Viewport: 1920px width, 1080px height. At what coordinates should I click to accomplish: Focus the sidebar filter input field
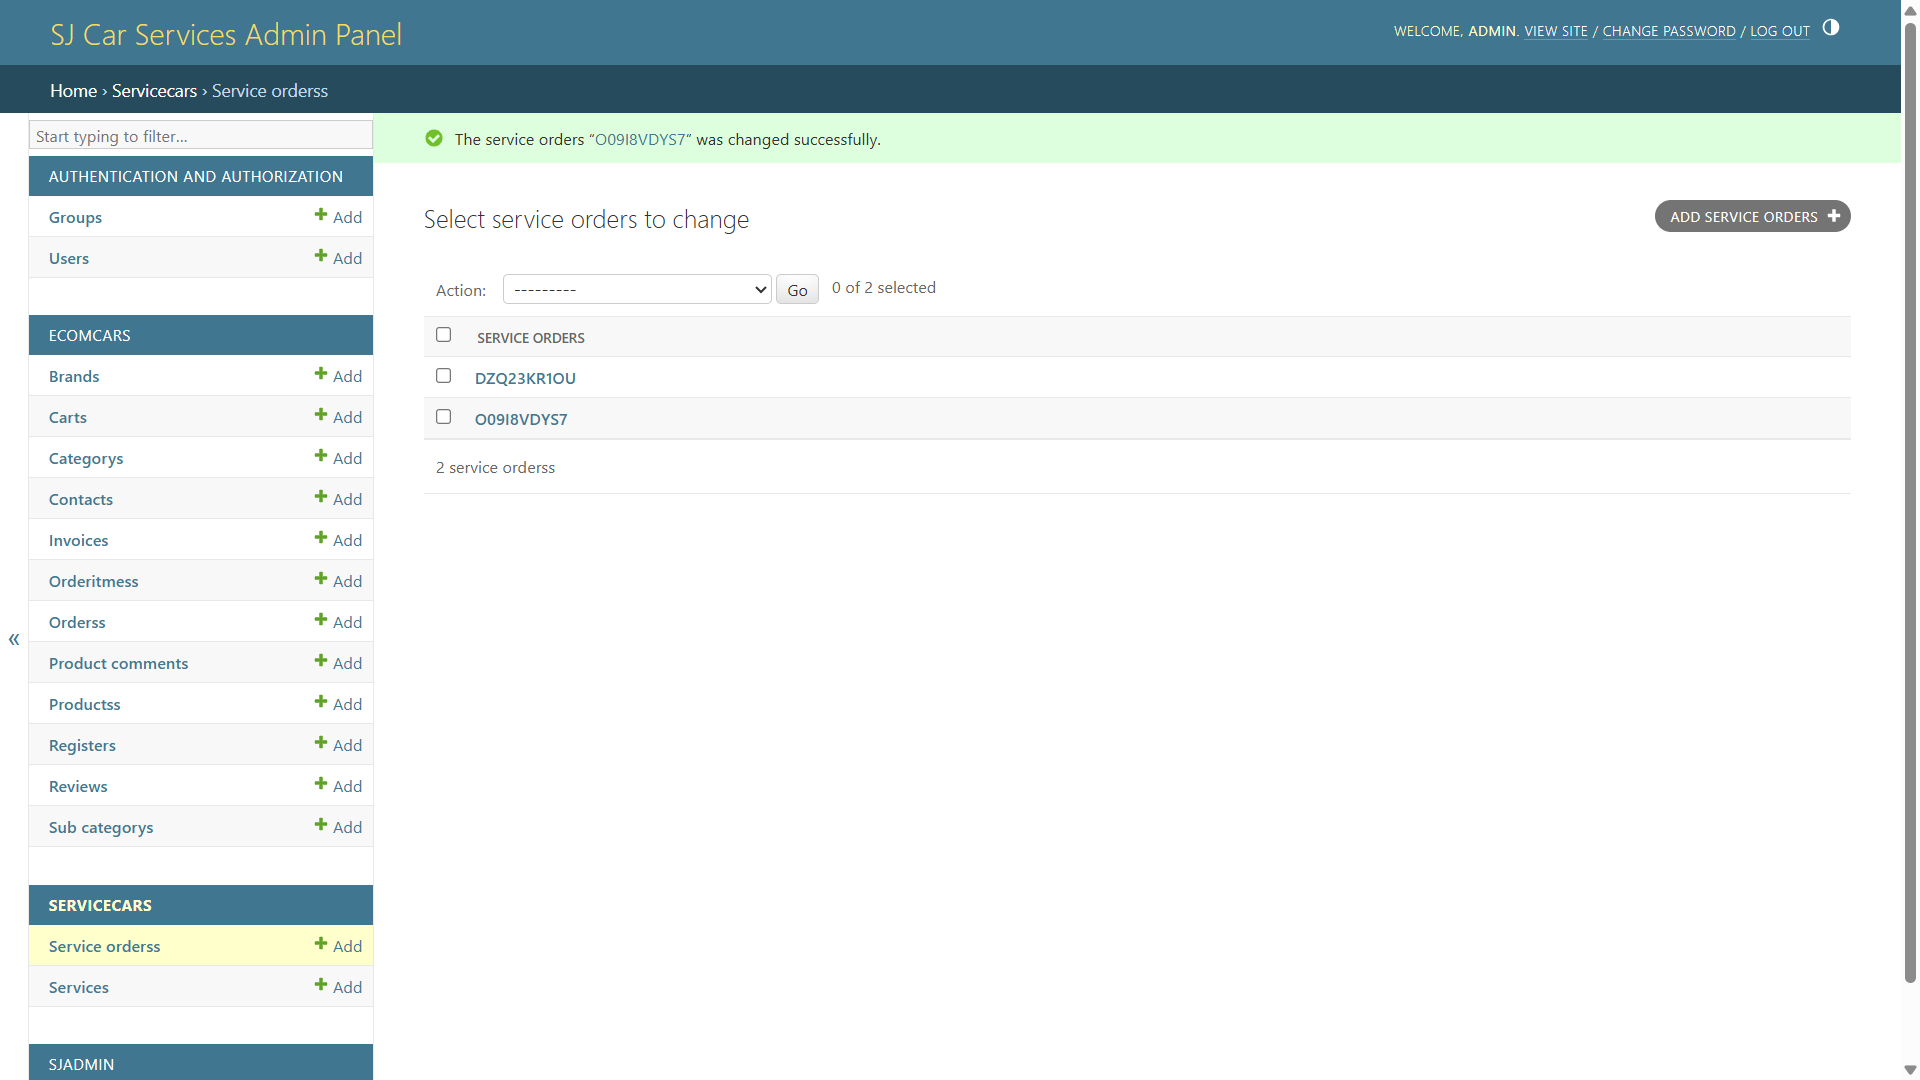[x=200, y=136]
